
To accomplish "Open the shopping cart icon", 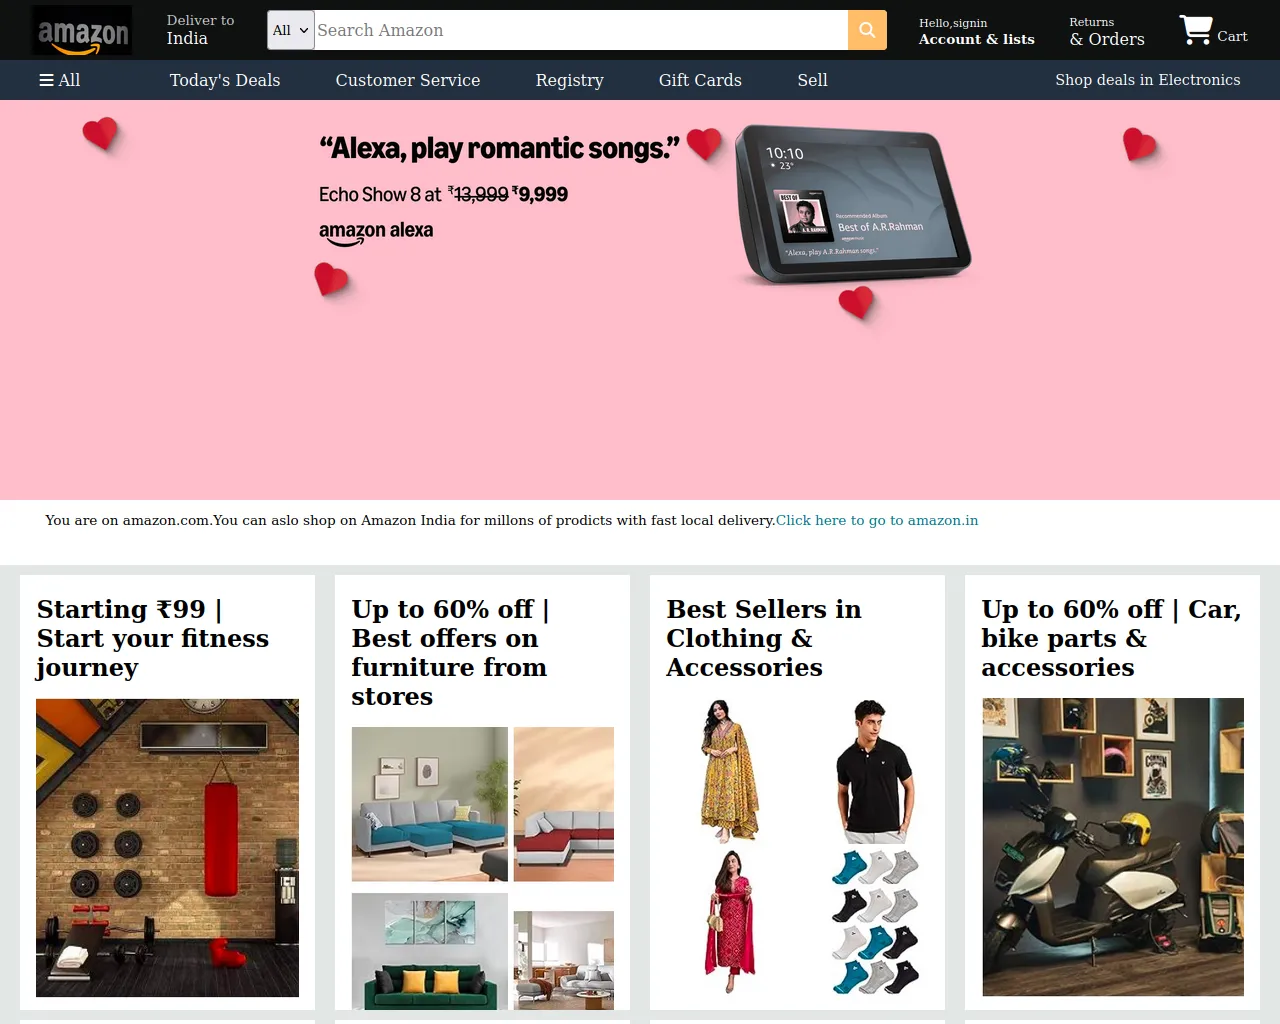I will (x=1196, y=30).
